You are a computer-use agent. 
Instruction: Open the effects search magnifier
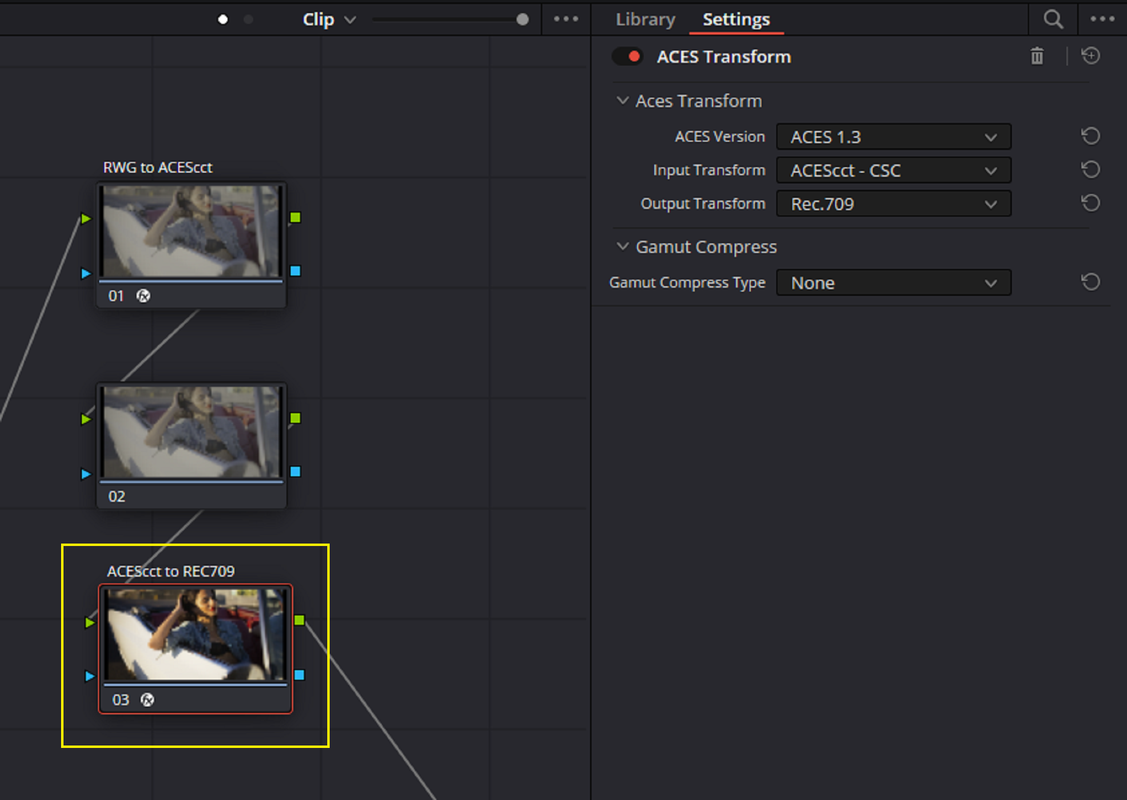[1053, 19]
